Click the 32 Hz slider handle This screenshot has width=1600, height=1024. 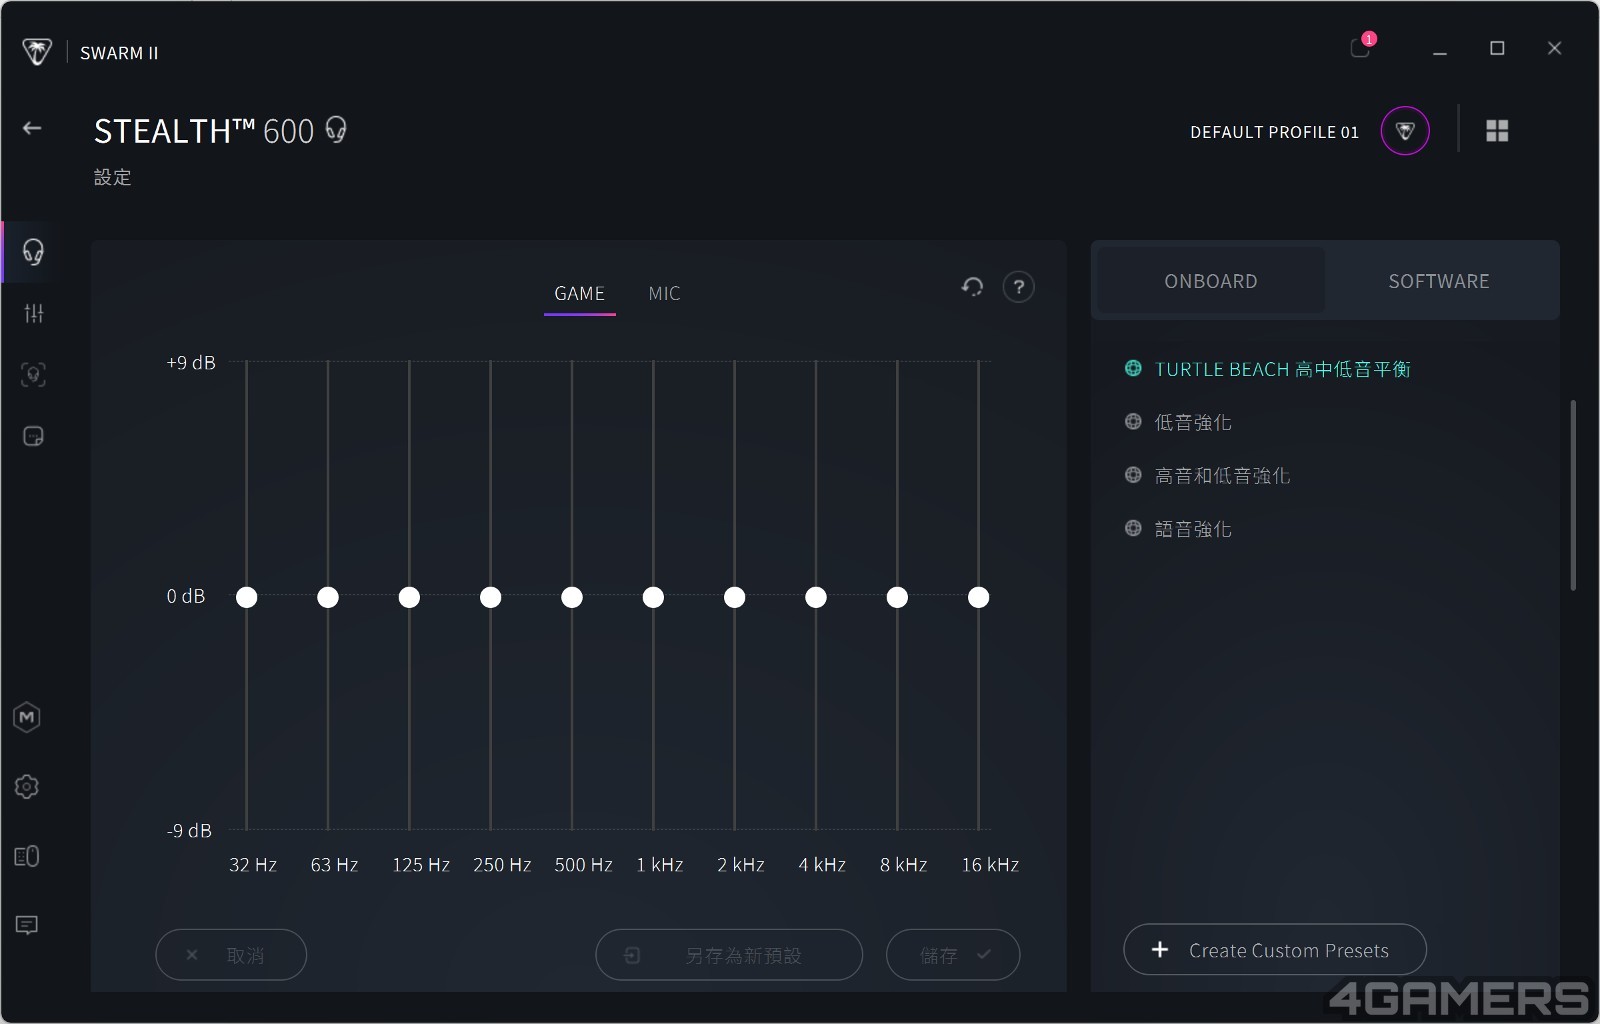point(247,597)
